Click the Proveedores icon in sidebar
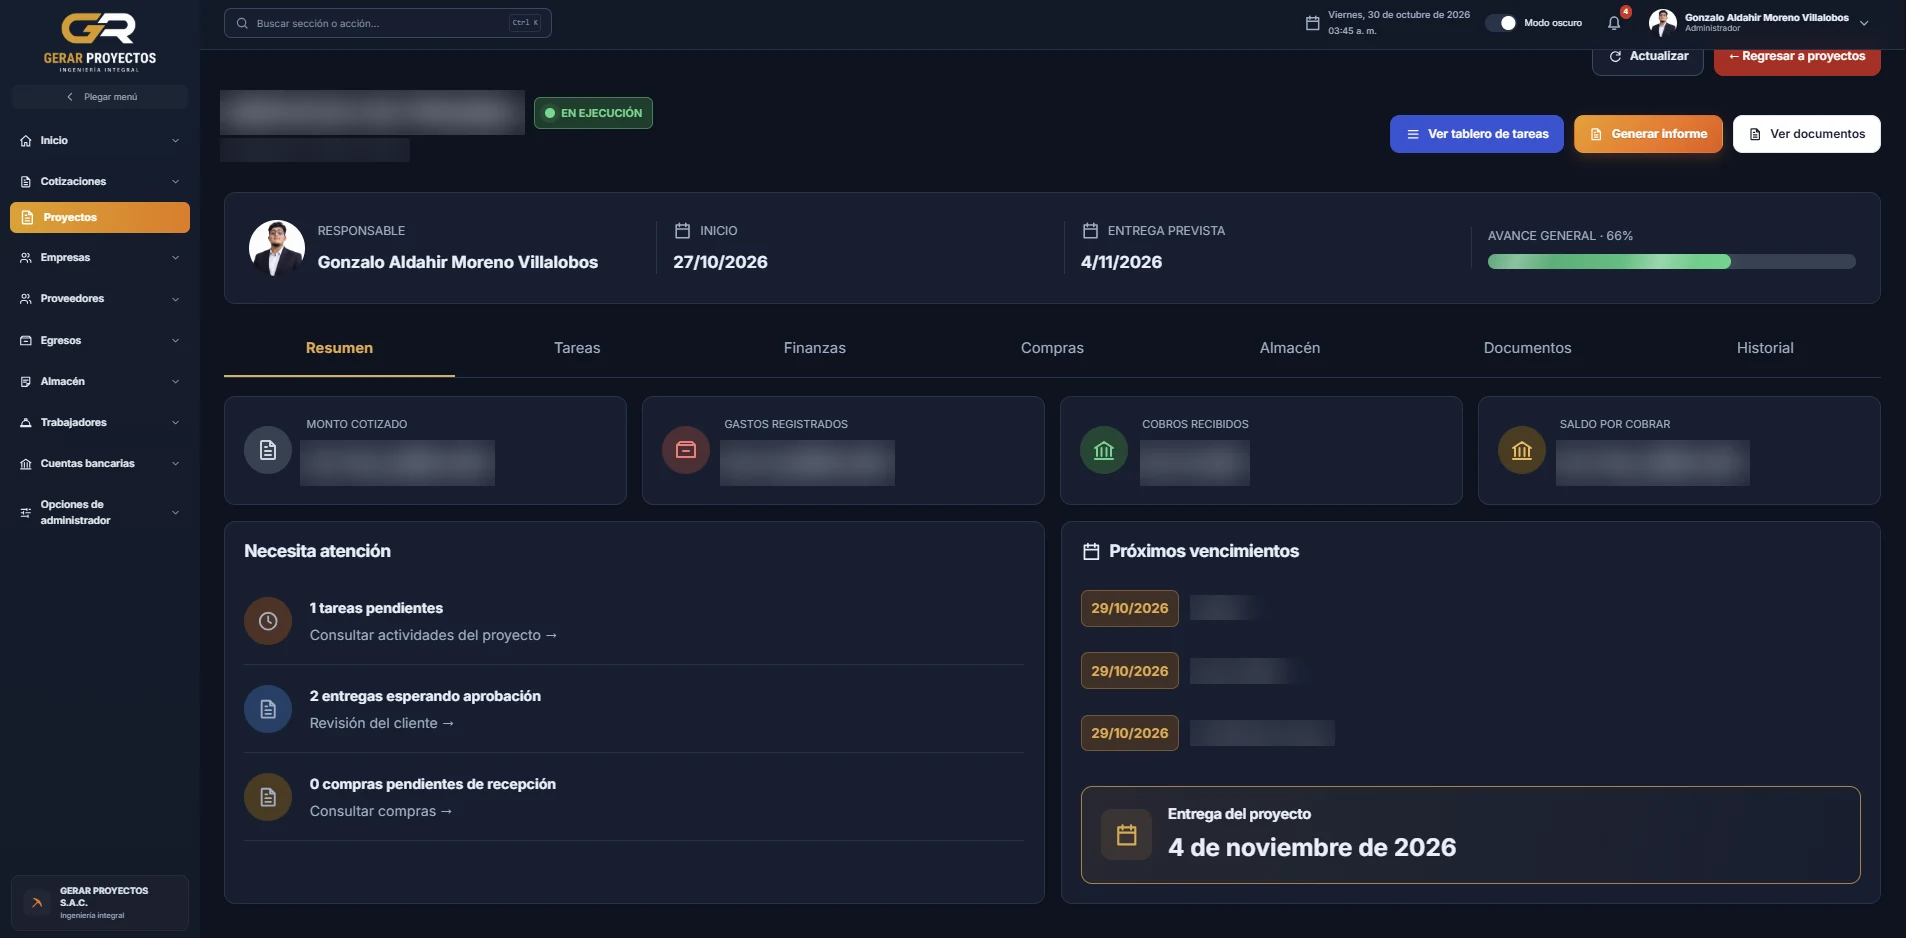The width and height of the screenshot is (1906, 938). click(26, 299)
